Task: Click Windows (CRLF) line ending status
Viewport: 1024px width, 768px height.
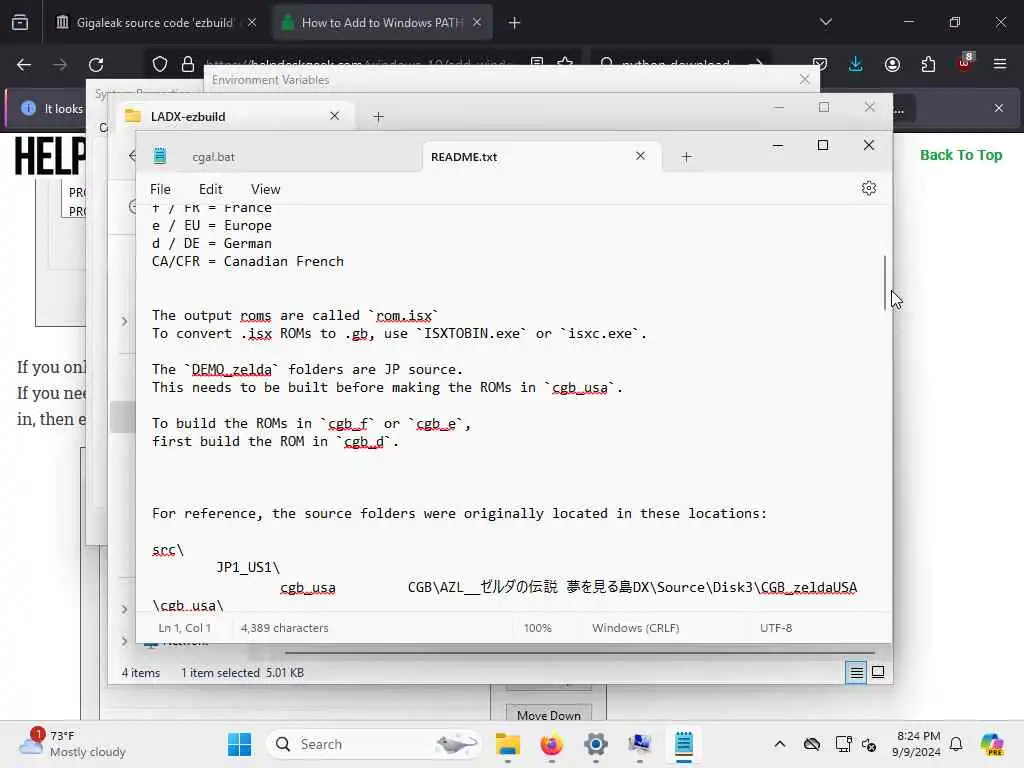Action: tap(635, 628)
